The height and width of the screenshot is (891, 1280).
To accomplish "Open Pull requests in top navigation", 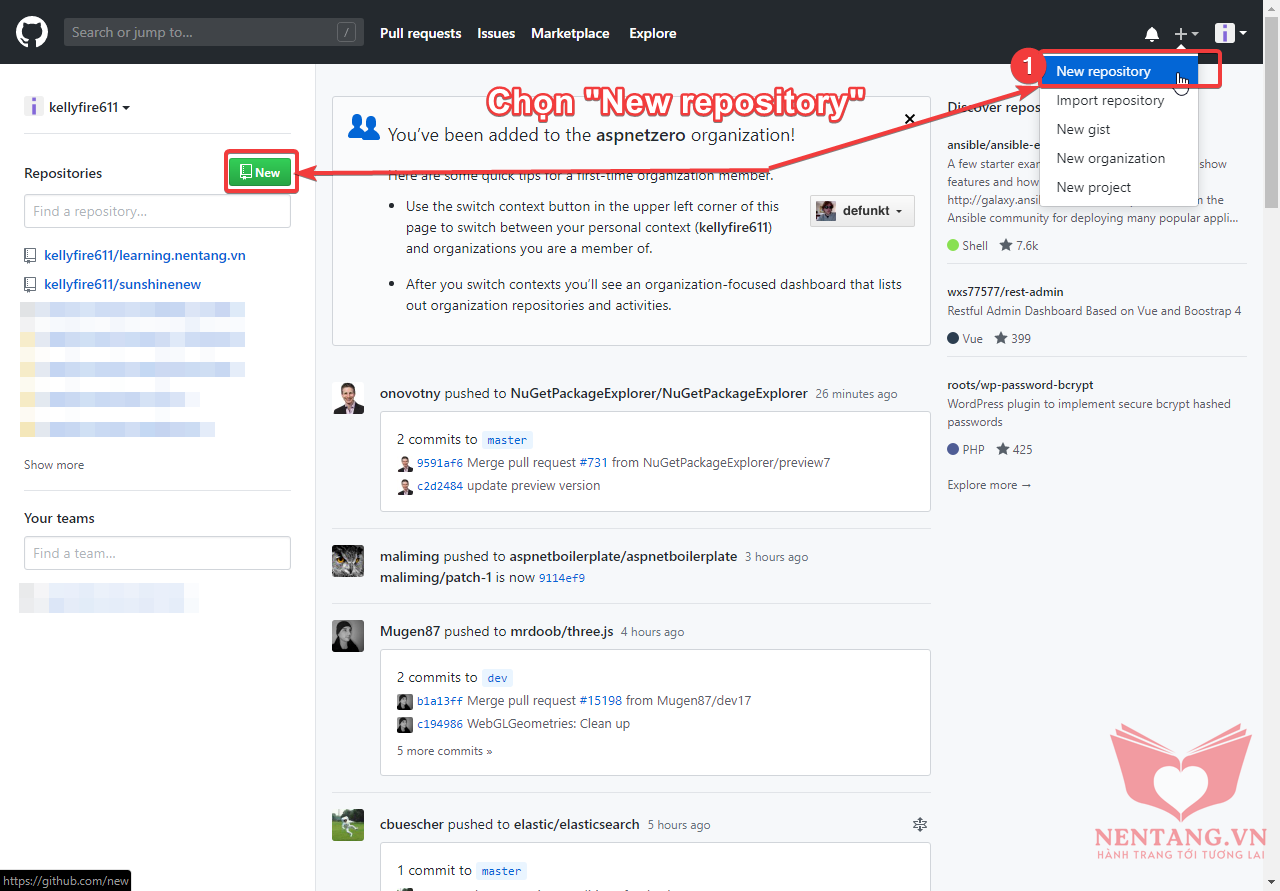I will point(420,33).
